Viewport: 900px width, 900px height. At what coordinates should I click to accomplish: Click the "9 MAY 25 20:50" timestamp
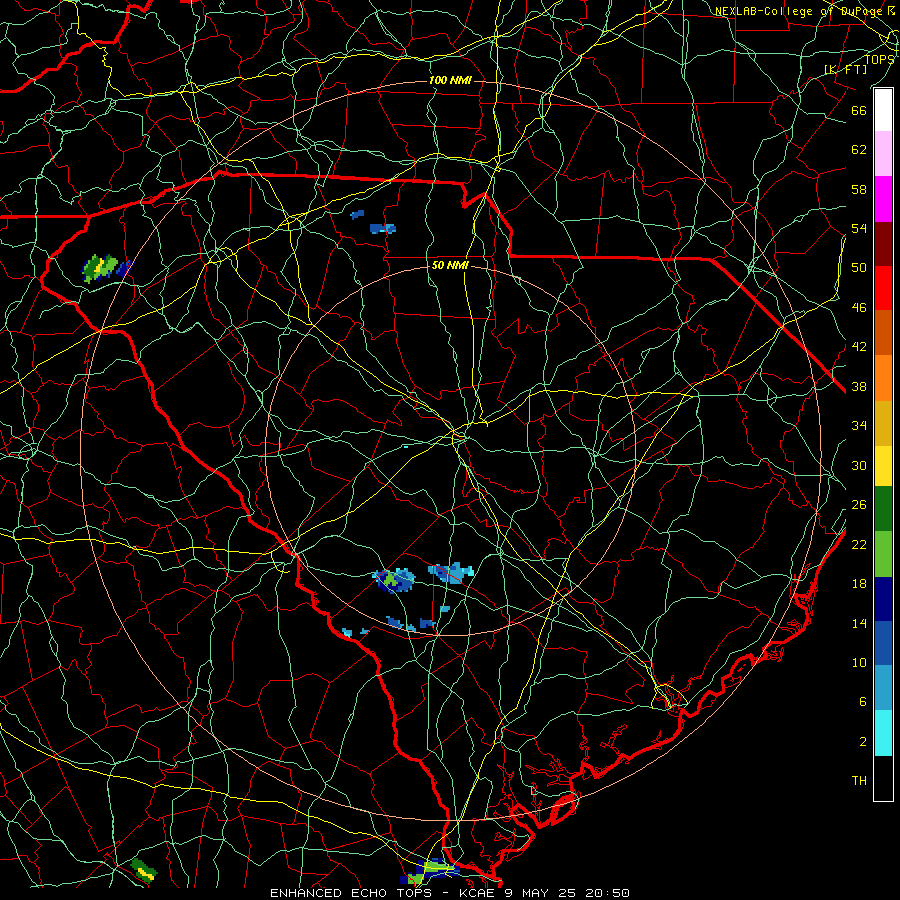(567, 893)
